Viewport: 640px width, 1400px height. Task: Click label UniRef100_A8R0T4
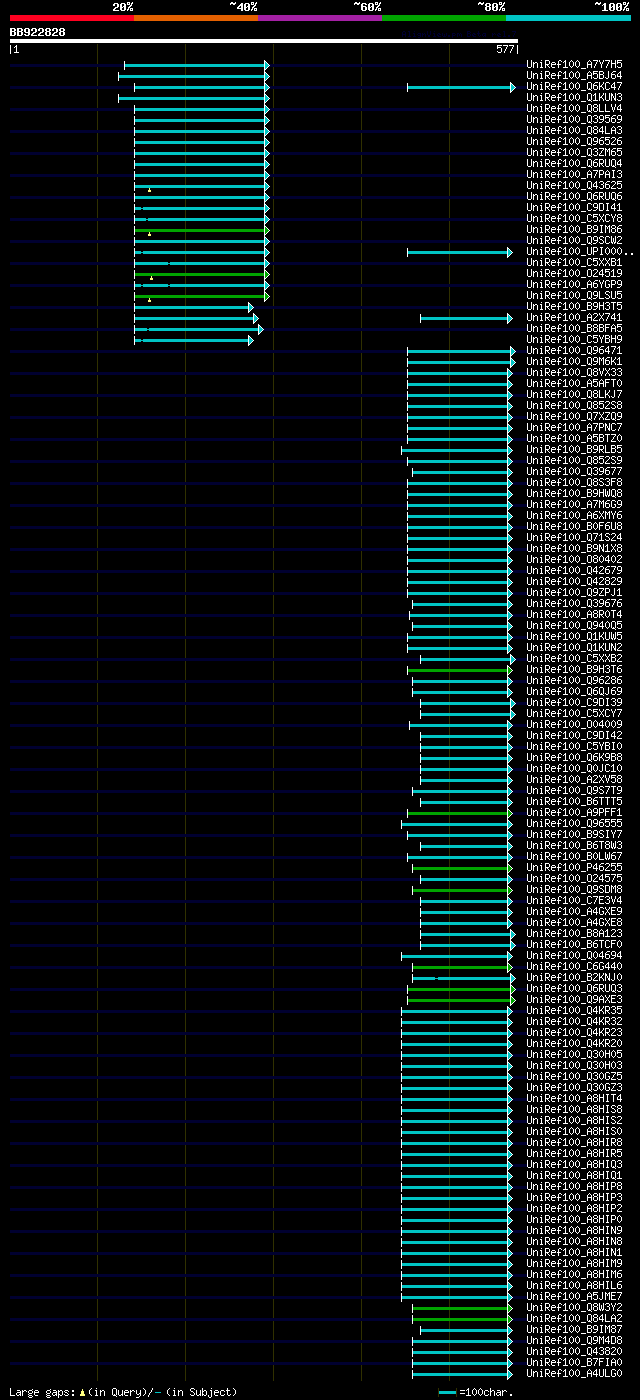tap(574, 615)
